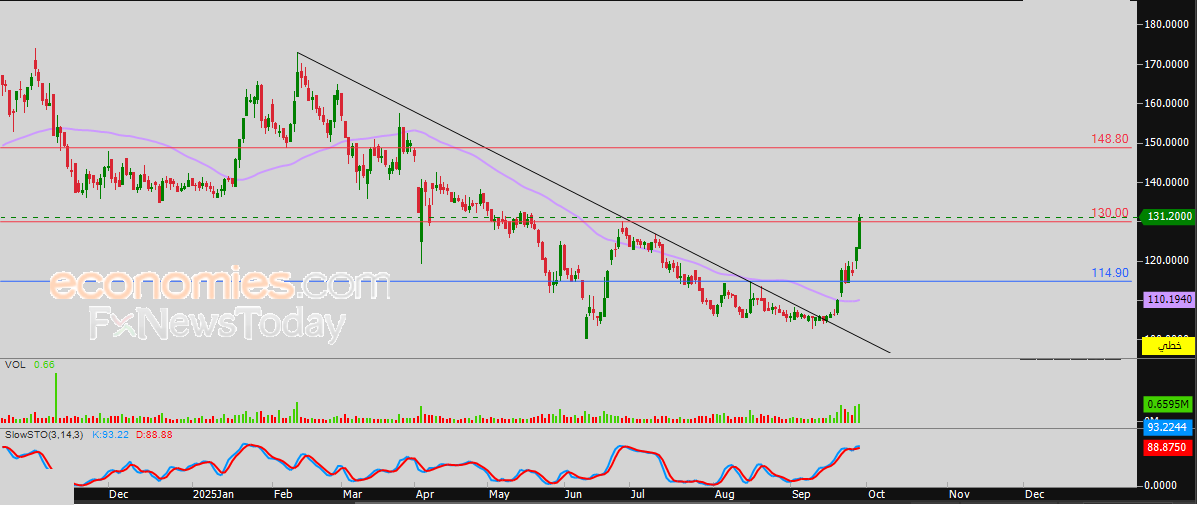The height and width of the screenshot is (505, 1197).
Task: Select the purple moving average curve
Action: click(x=489, y=170)
